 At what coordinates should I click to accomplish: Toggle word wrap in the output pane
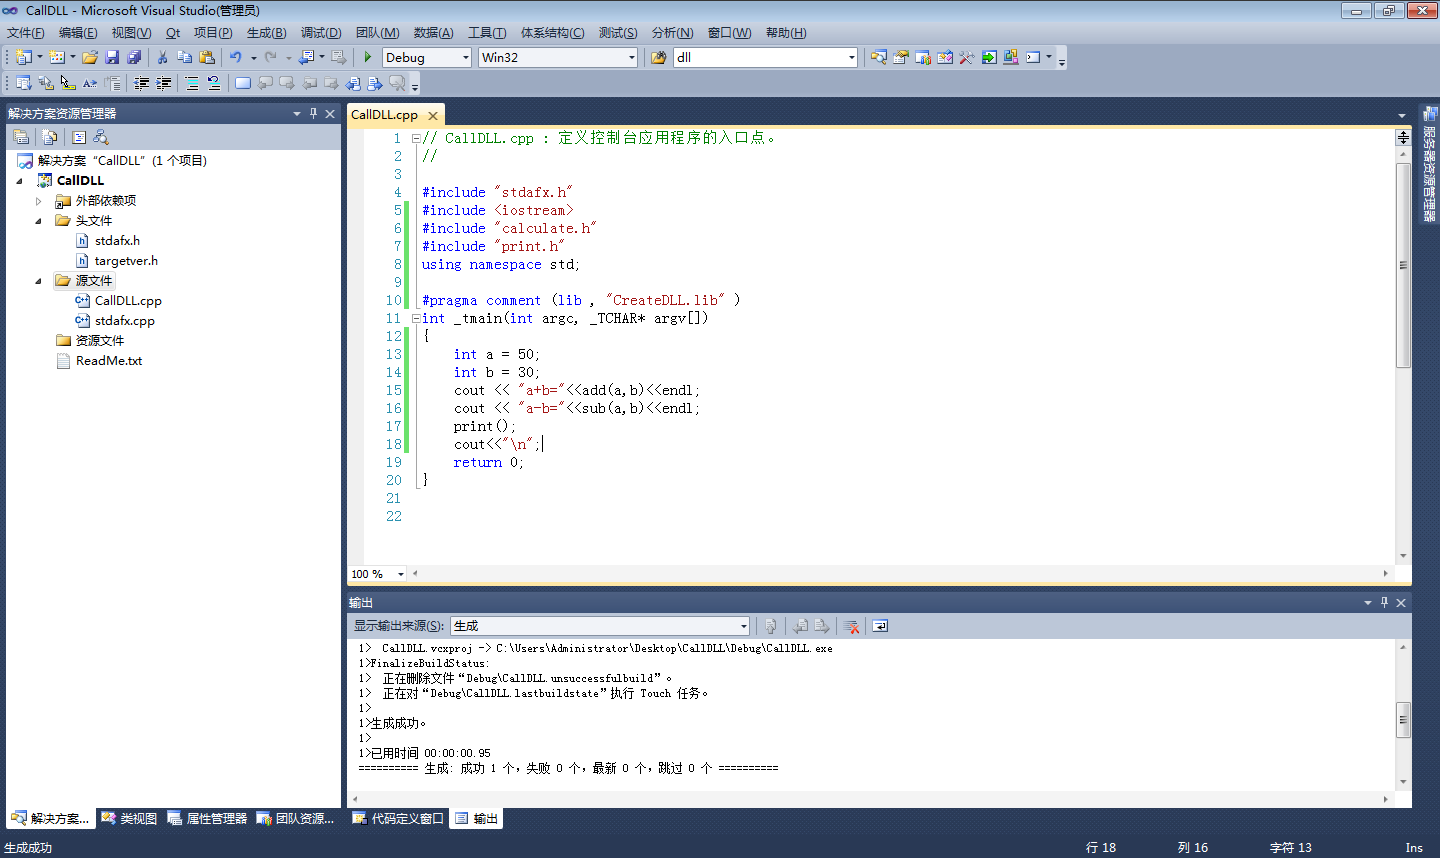pyautogui.click(x=880, y=626)
